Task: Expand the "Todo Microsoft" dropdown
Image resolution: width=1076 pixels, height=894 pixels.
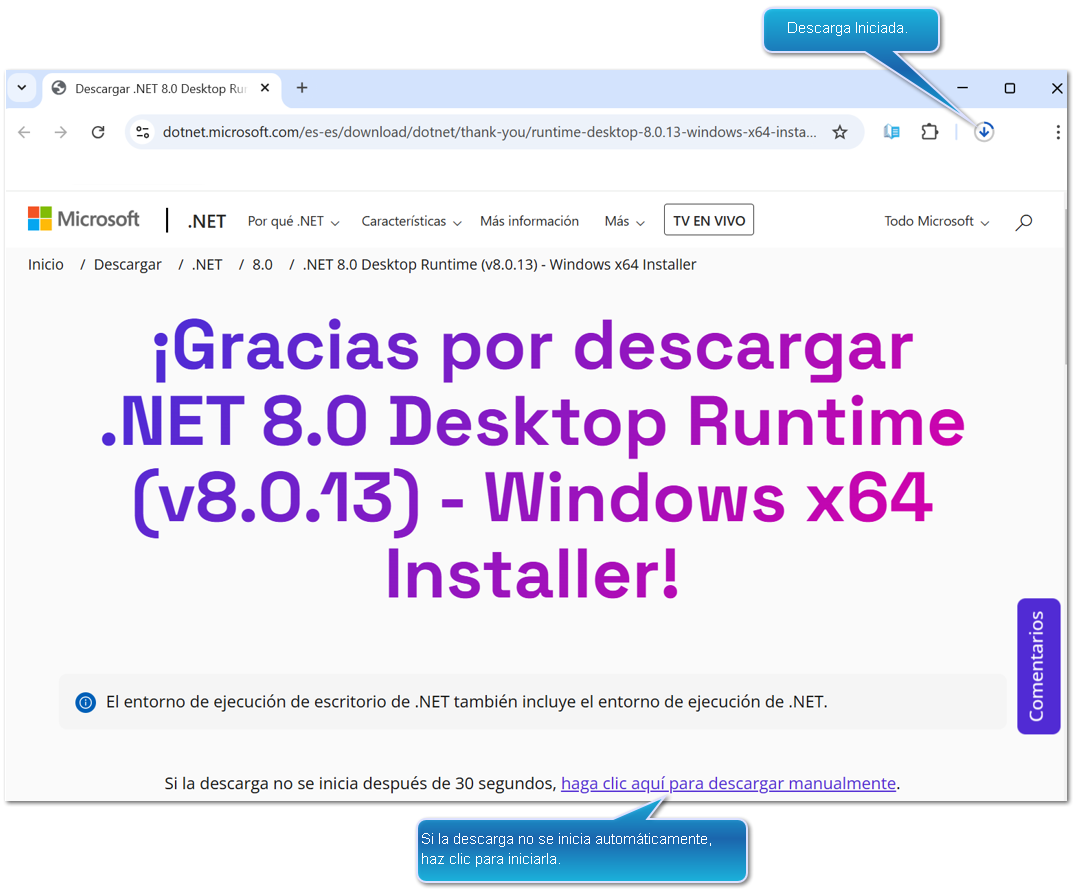Action: point(934,221)
